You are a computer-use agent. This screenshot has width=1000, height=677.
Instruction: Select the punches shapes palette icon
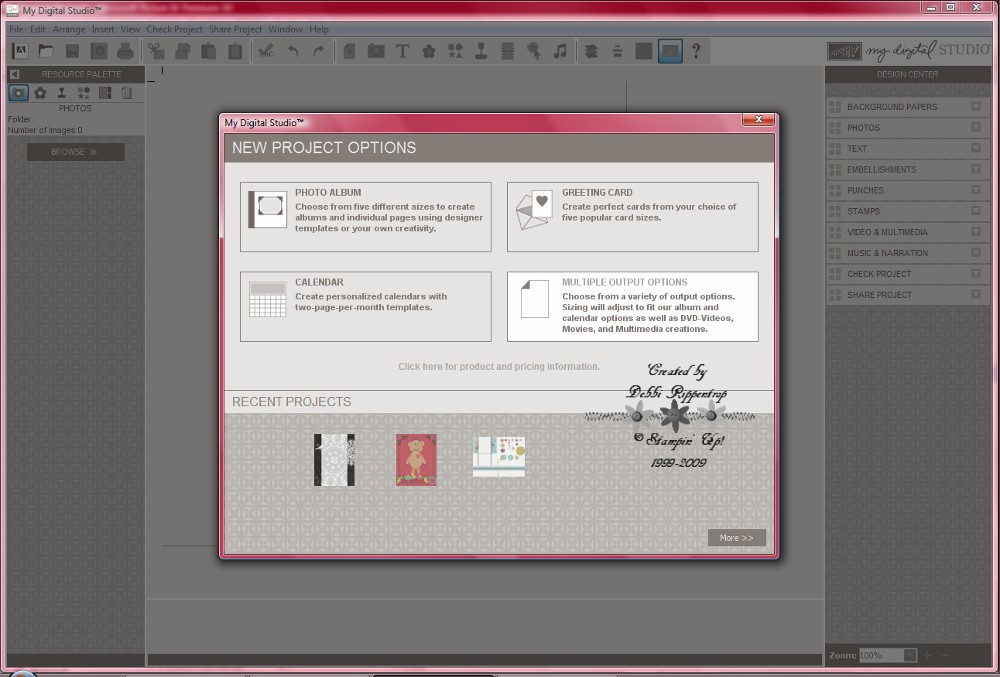84,93
